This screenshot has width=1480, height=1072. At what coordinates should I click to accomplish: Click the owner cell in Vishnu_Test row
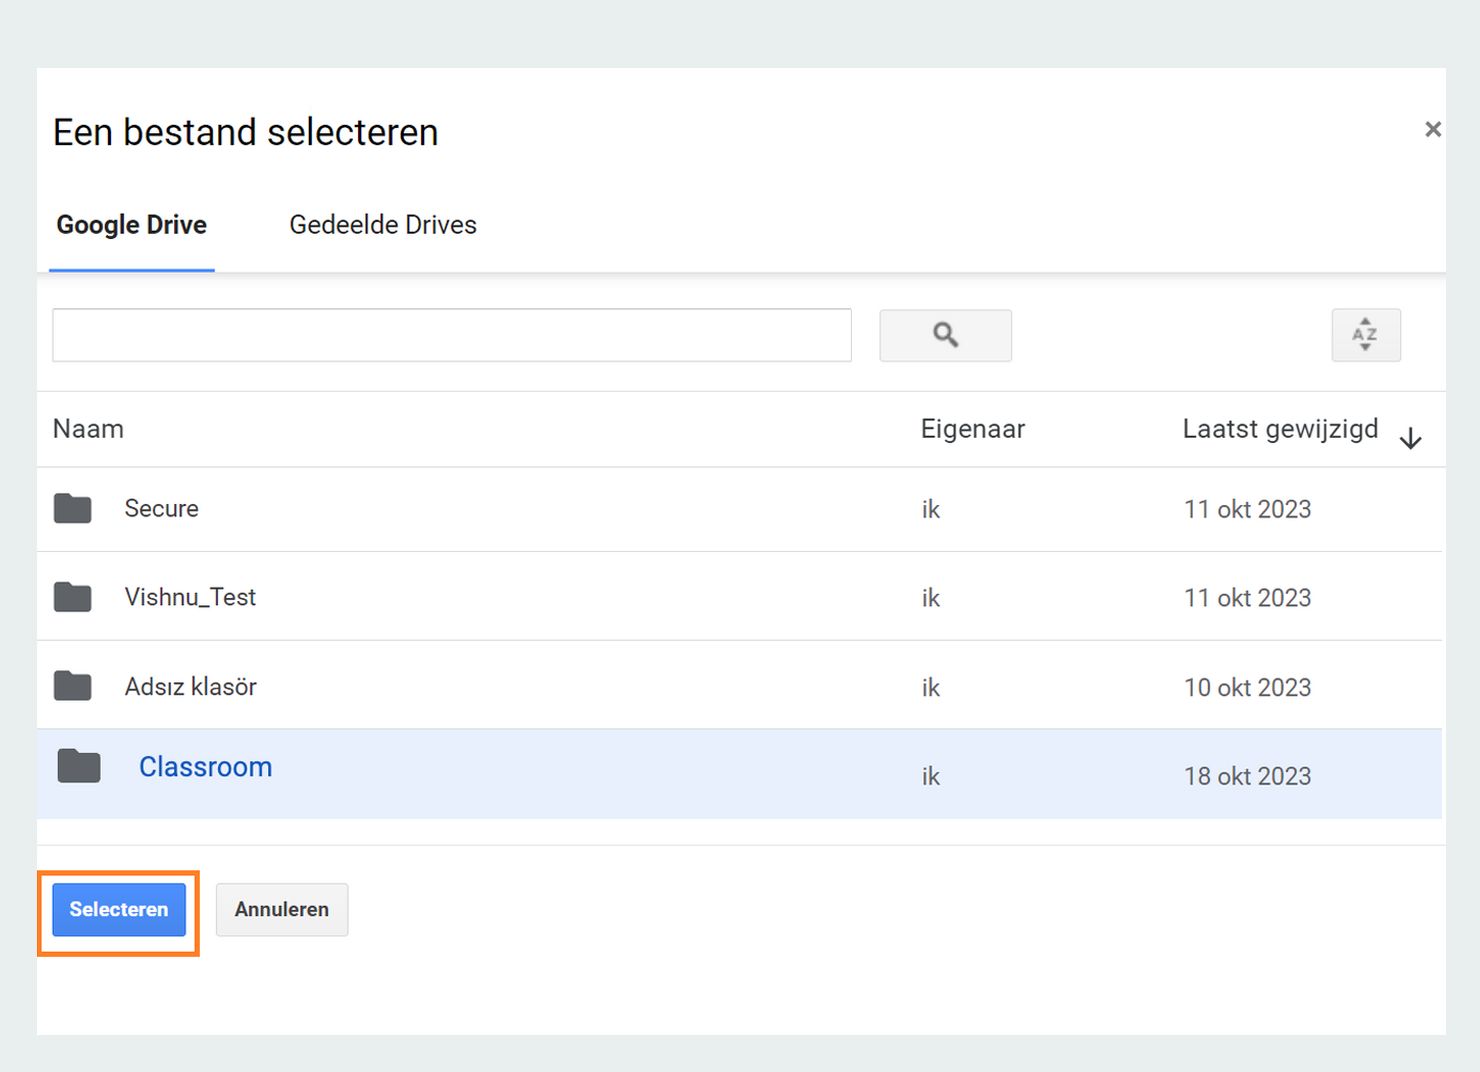coord(931,598)
